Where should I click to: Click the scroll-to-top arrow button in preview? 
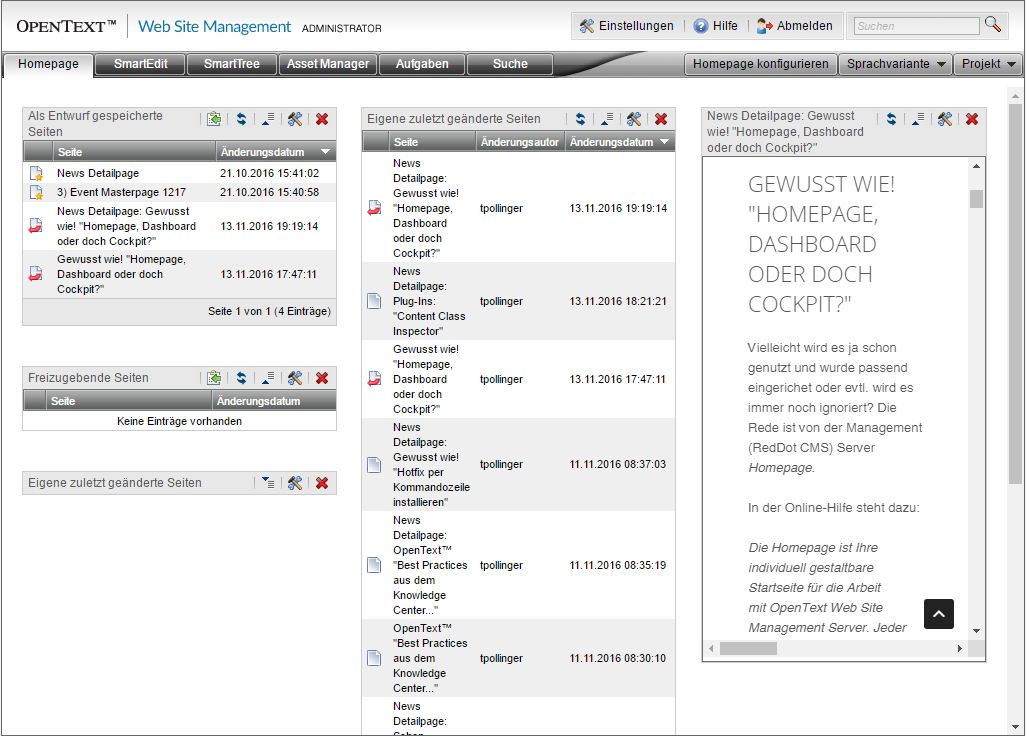[x=938, y=614]
